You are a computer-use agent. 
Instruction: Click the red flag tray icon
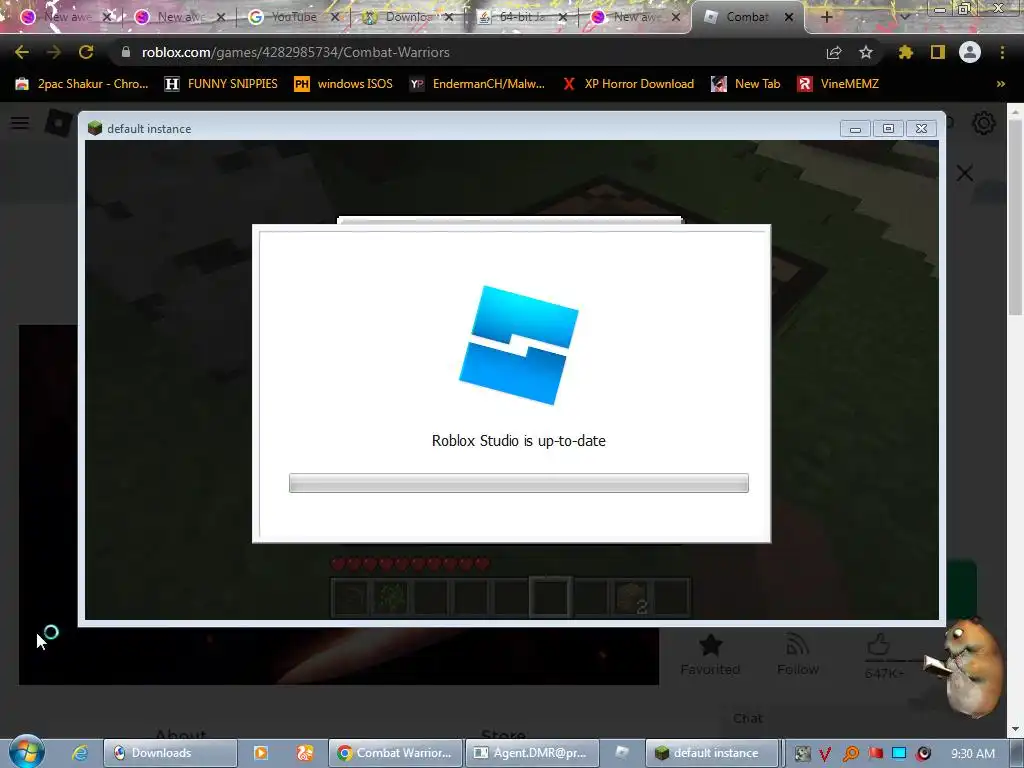click(875, 754)
